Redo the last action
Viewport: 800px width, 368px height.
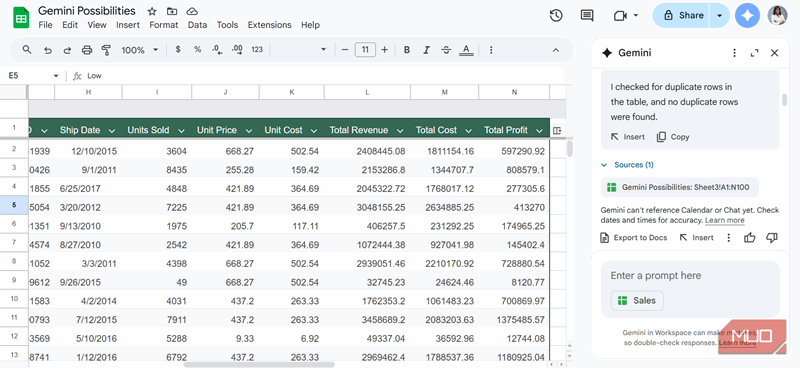tap(67, 50)
